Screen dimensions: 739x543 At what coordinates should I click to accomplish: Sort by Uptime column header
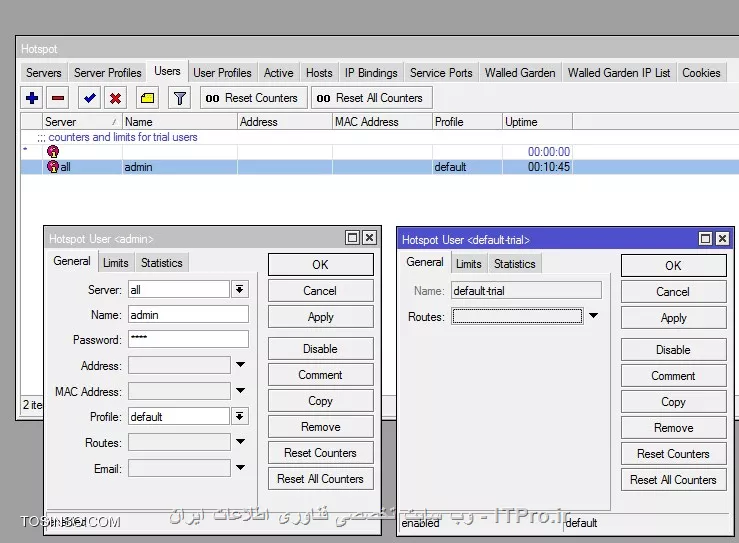pyautogui.click(x=537, y=122)
